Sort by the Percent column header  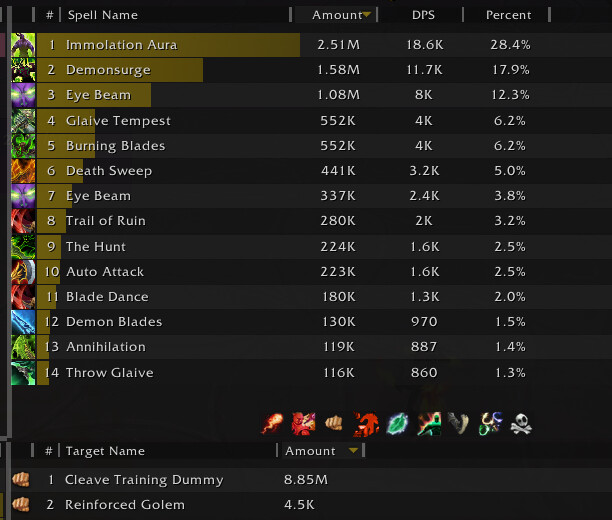pyautogui.click(x=508, y=15)
